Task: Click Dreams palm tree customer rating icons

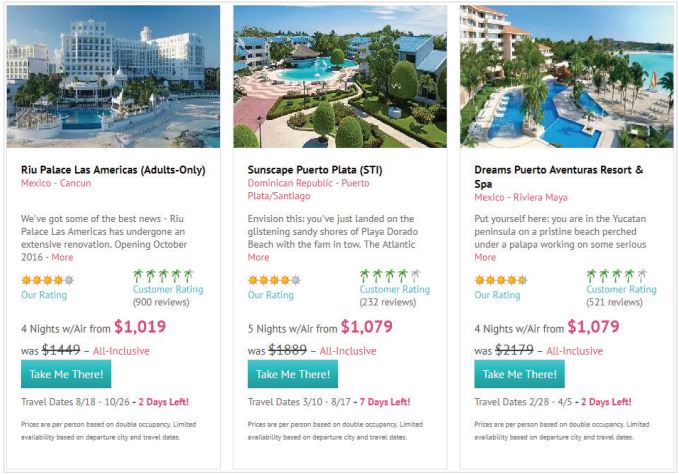Action: point(616,275)
